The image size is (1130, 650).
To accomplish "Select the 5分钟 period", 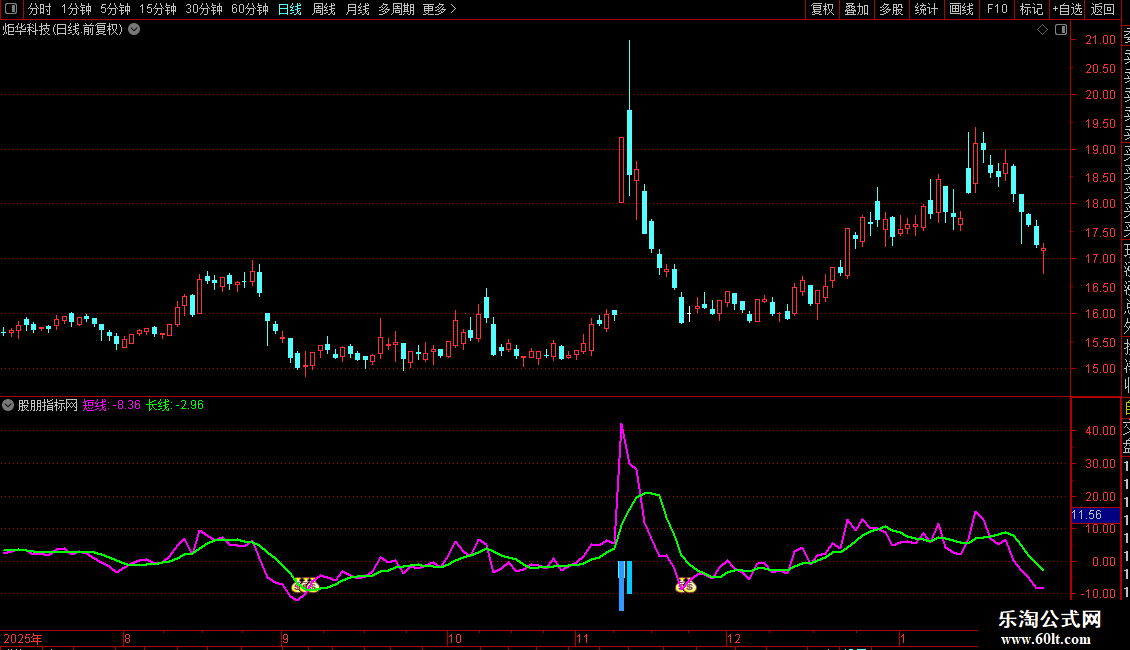I will pos(115,9).
